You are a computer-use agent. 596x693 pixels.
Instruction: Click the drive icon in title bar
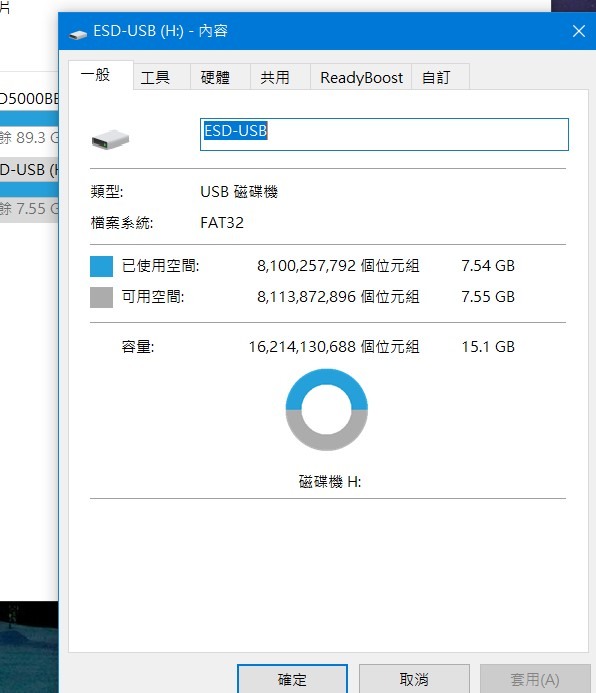[78, 33]
